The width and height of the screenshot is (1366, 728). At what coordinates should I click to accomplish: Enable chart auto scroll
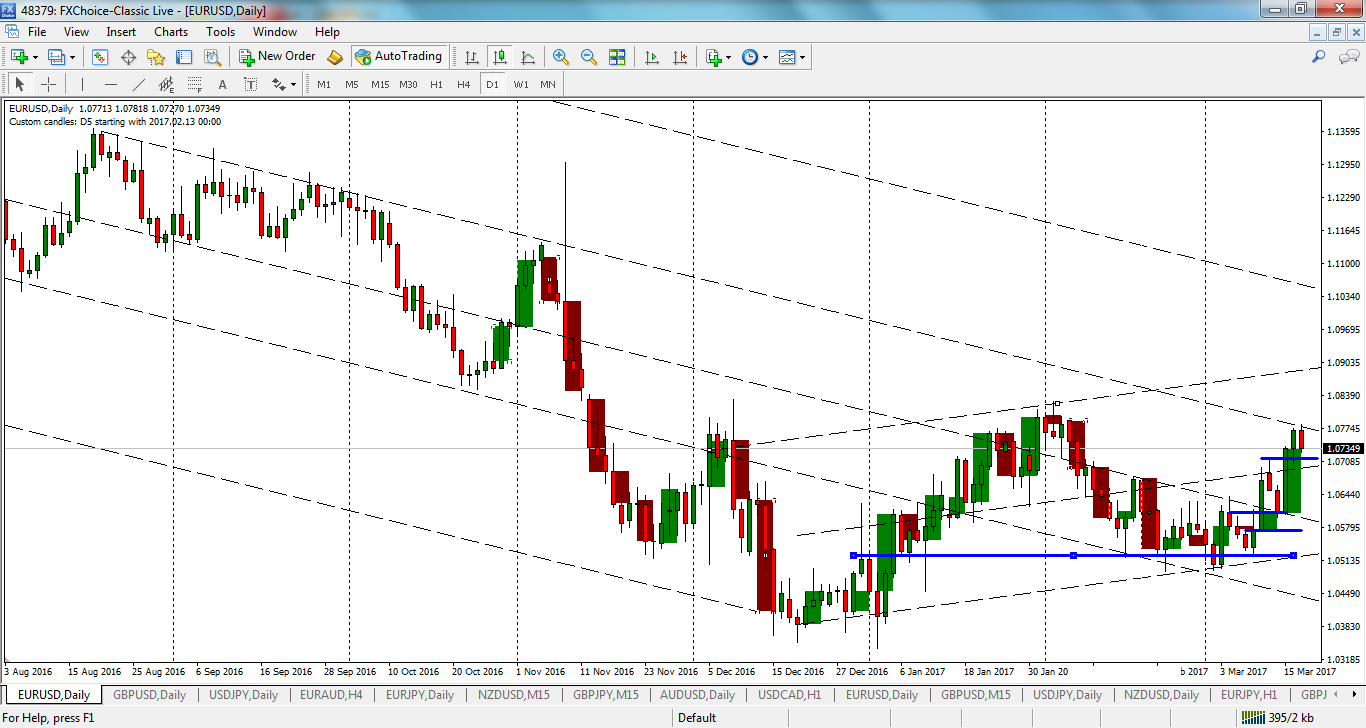pyautogui.click(x=652, y=56)
